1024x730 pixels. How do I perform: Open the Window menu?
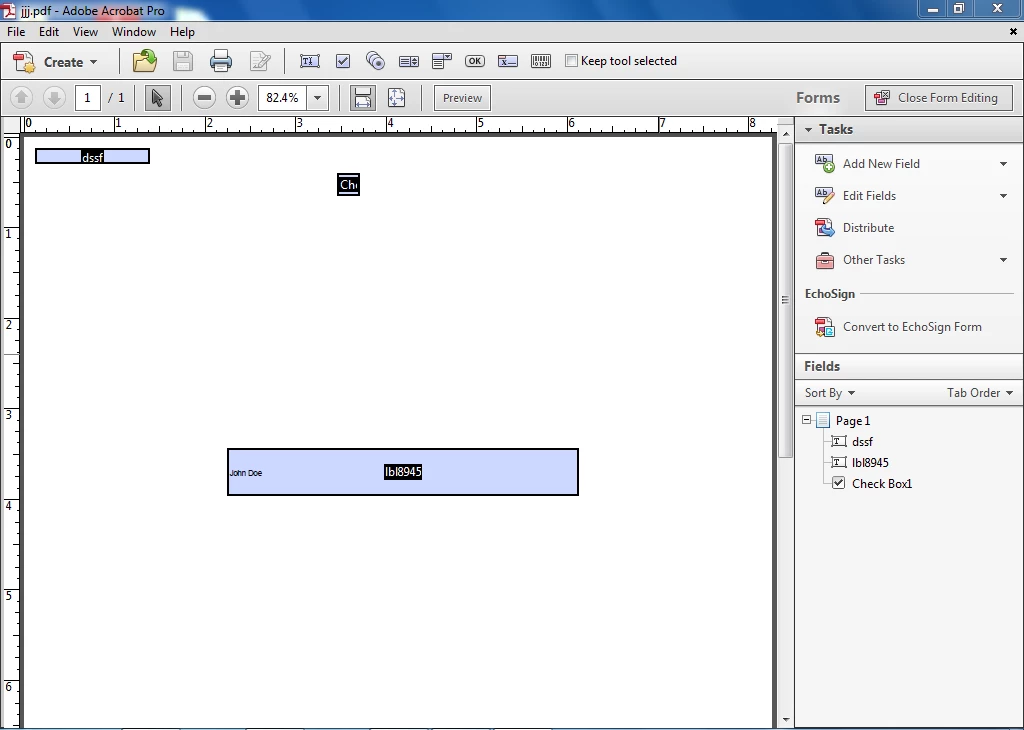coord(134,32)
